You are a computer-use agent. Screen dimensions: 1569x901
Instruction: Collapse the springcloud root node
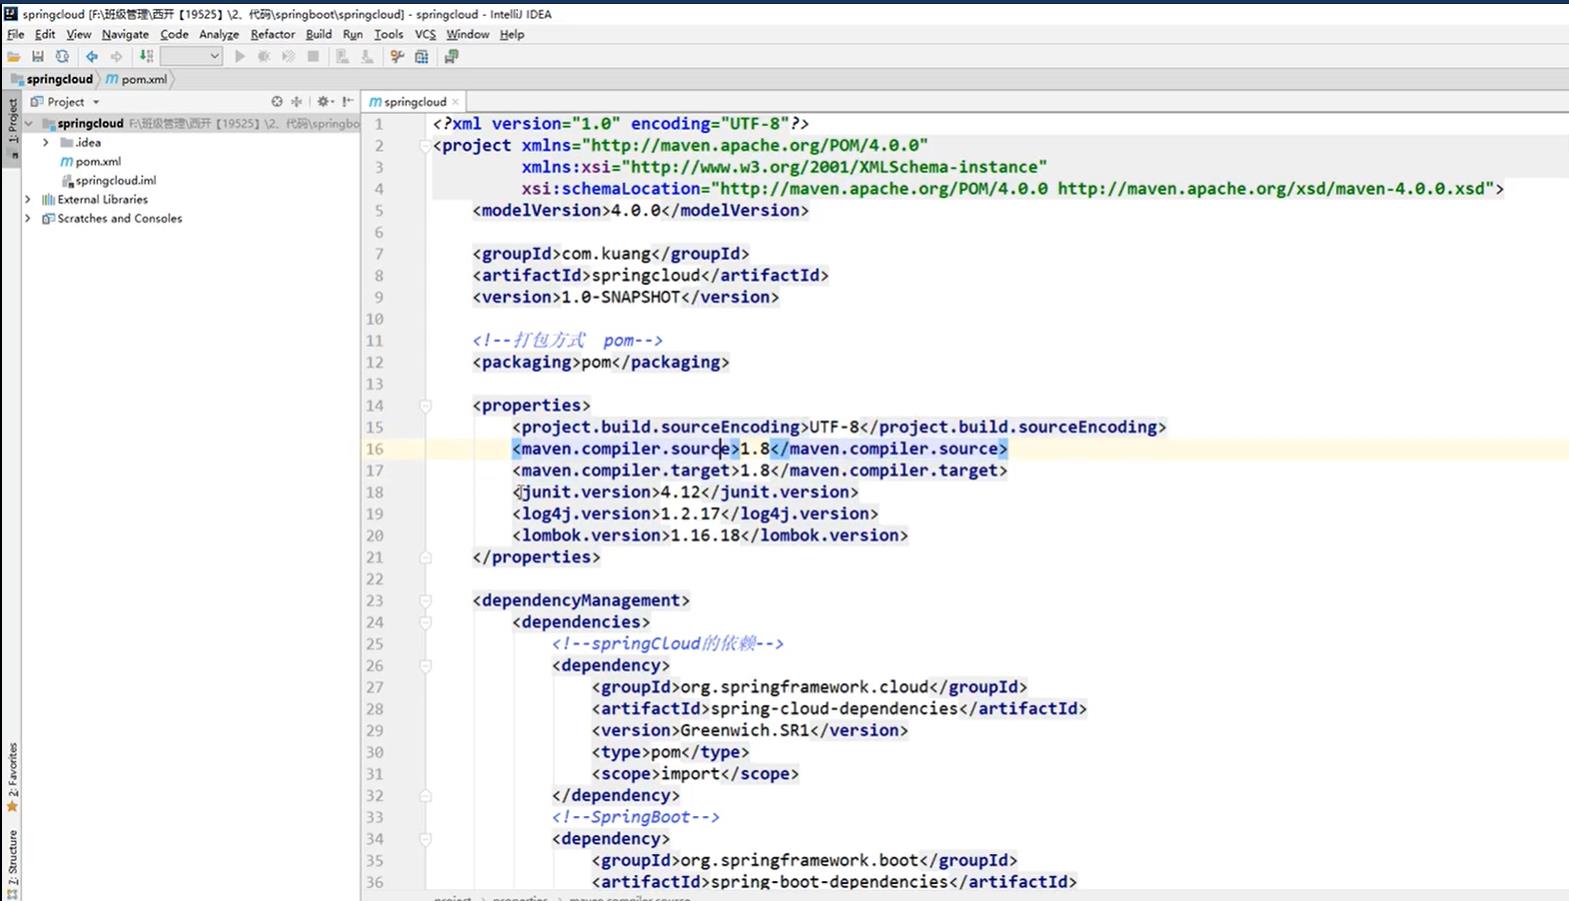pos(29,124)
